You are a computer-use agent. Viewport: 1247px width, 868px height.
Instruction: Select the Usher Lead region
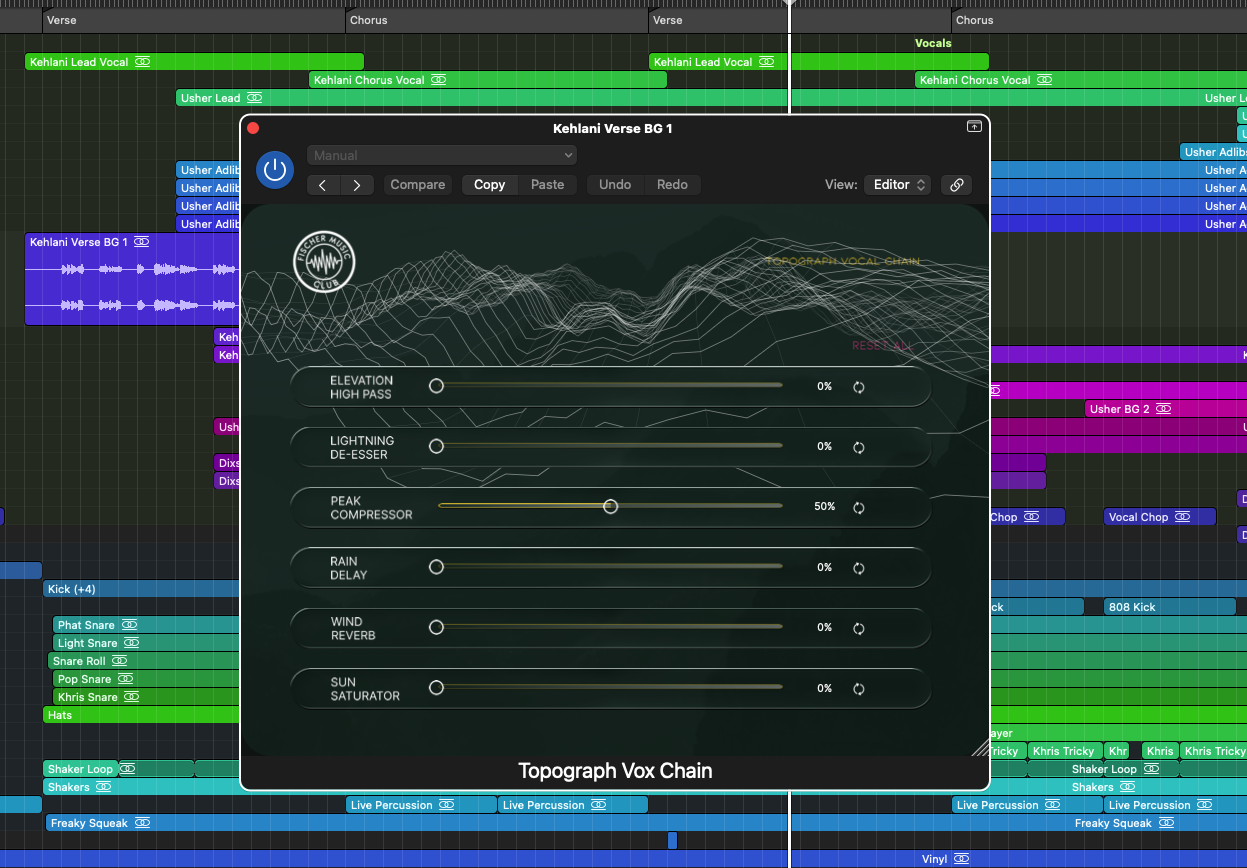pos(711,98)
